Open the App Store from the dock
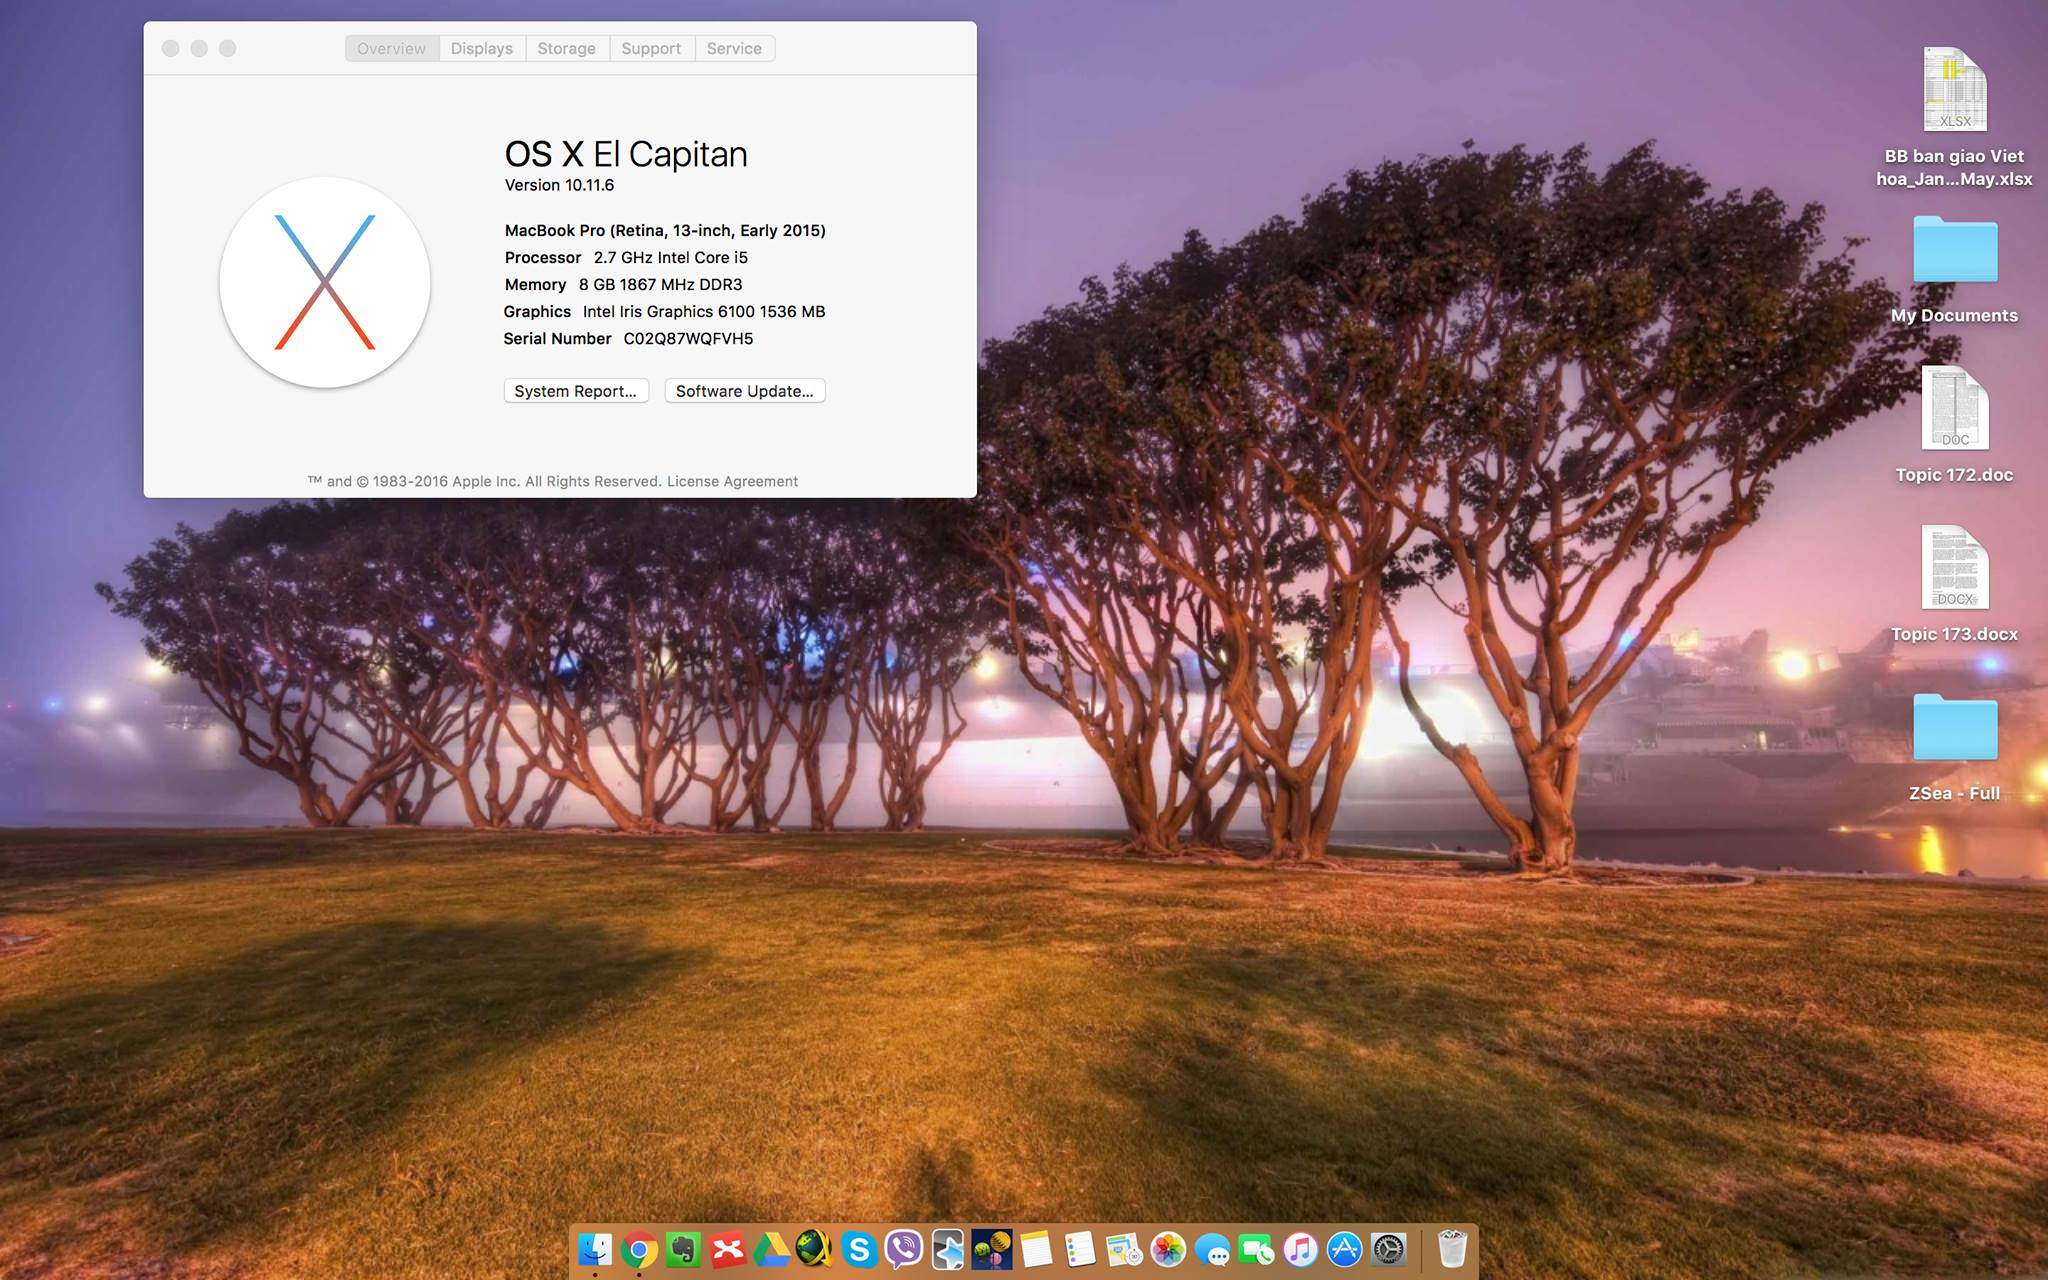 pos(1344,1249)
